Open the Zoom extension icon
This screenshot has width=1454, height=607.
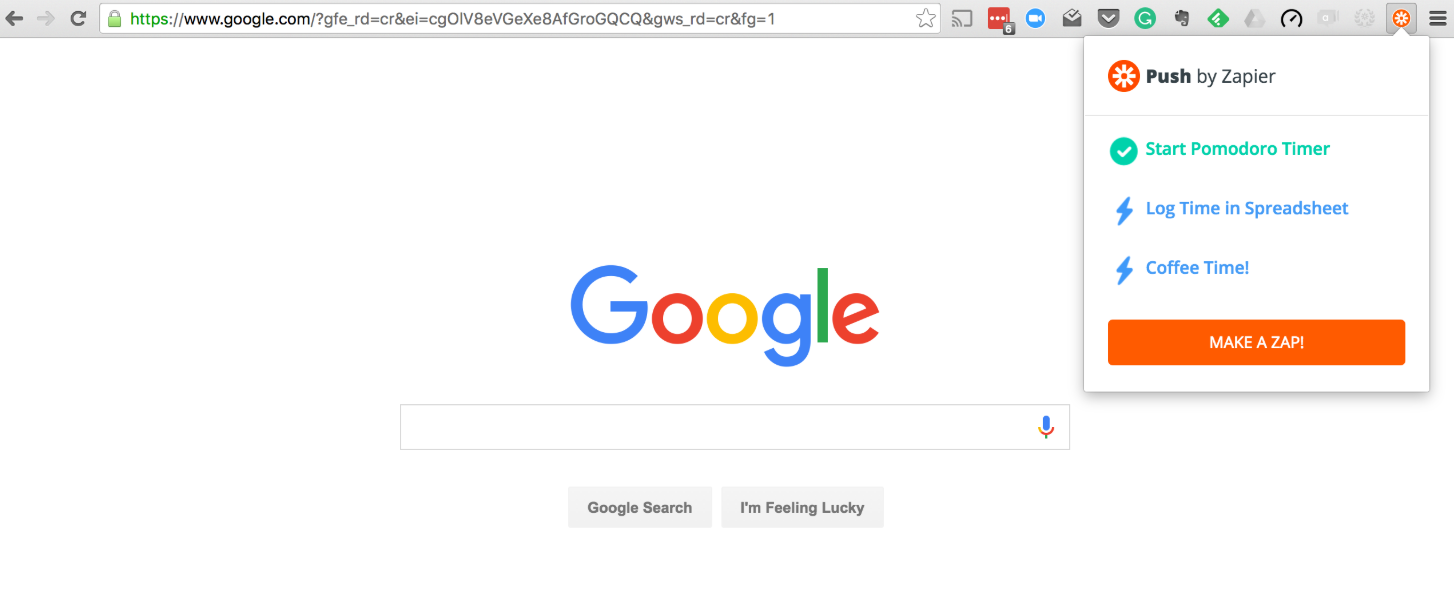point(1035,18)
